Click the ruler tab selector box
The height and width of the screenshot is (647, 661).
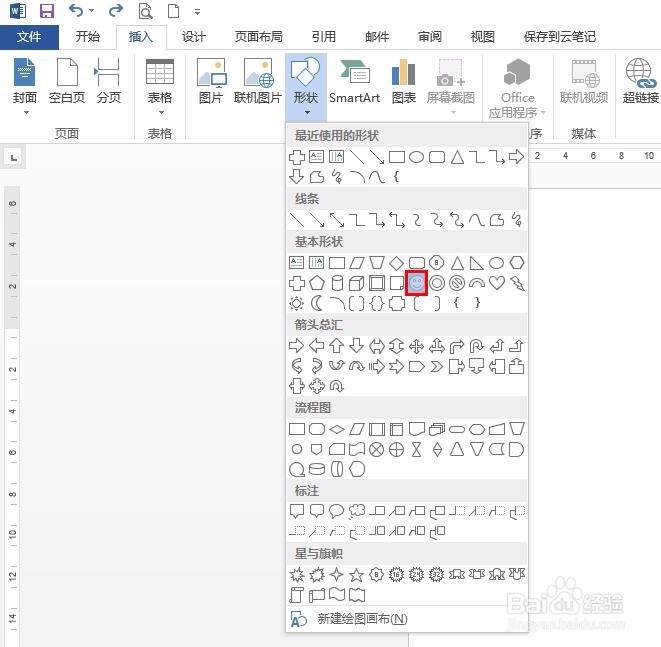[x=13, y=158]
